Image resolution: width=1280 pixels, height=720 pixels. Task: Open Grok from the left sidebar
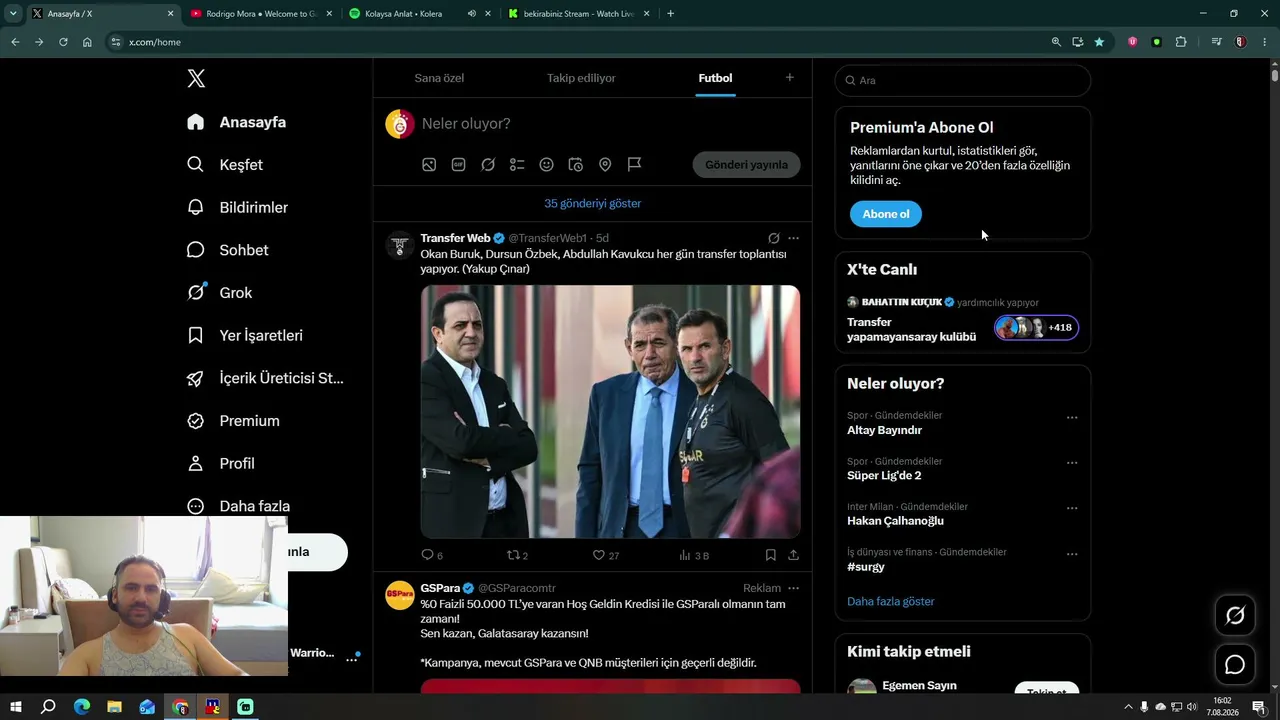(219, 293)
